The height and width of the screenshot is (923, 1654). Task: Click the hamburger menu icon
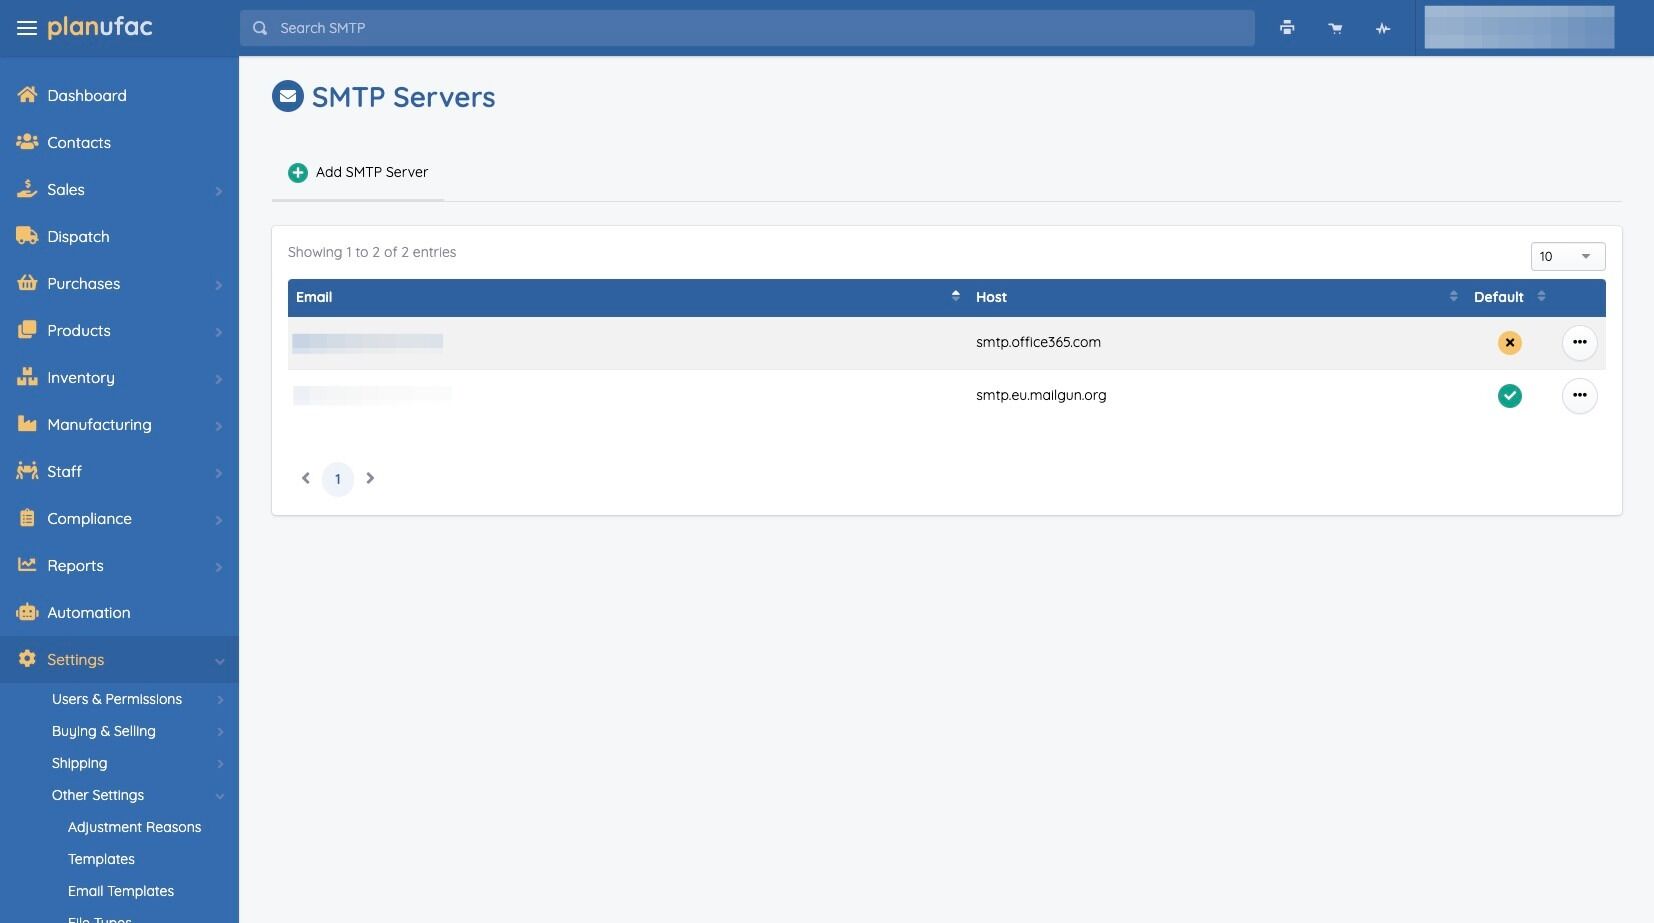(x=27, y=28)
